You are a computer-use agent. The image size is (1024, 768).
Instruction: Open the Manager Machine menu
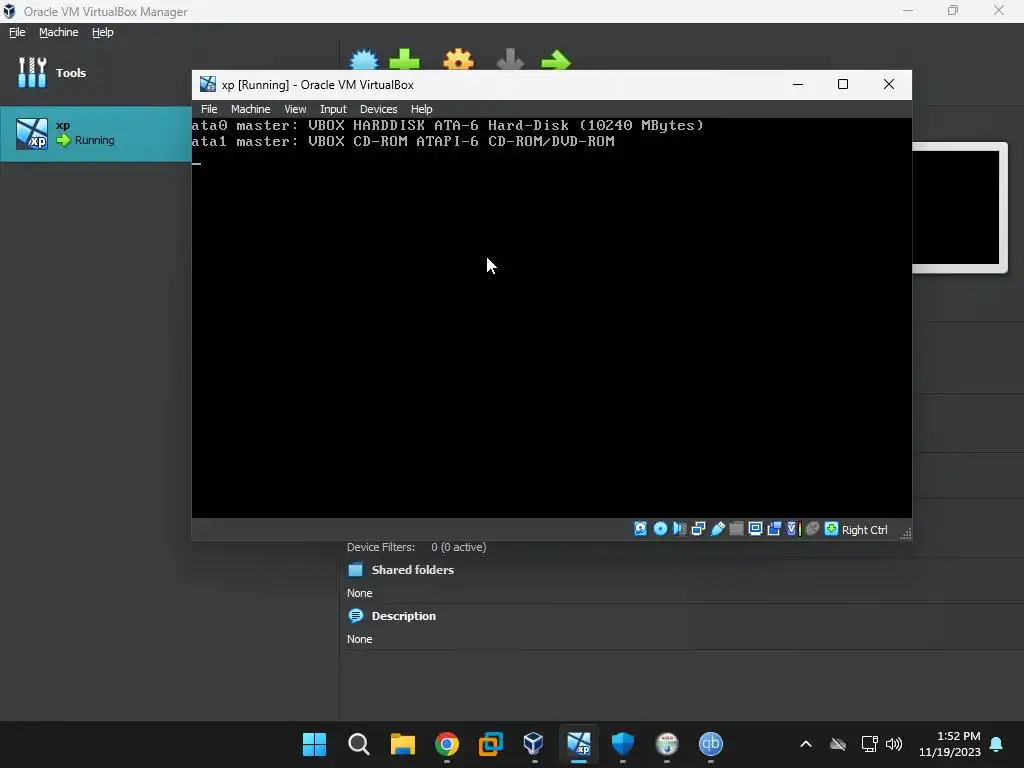58,32
